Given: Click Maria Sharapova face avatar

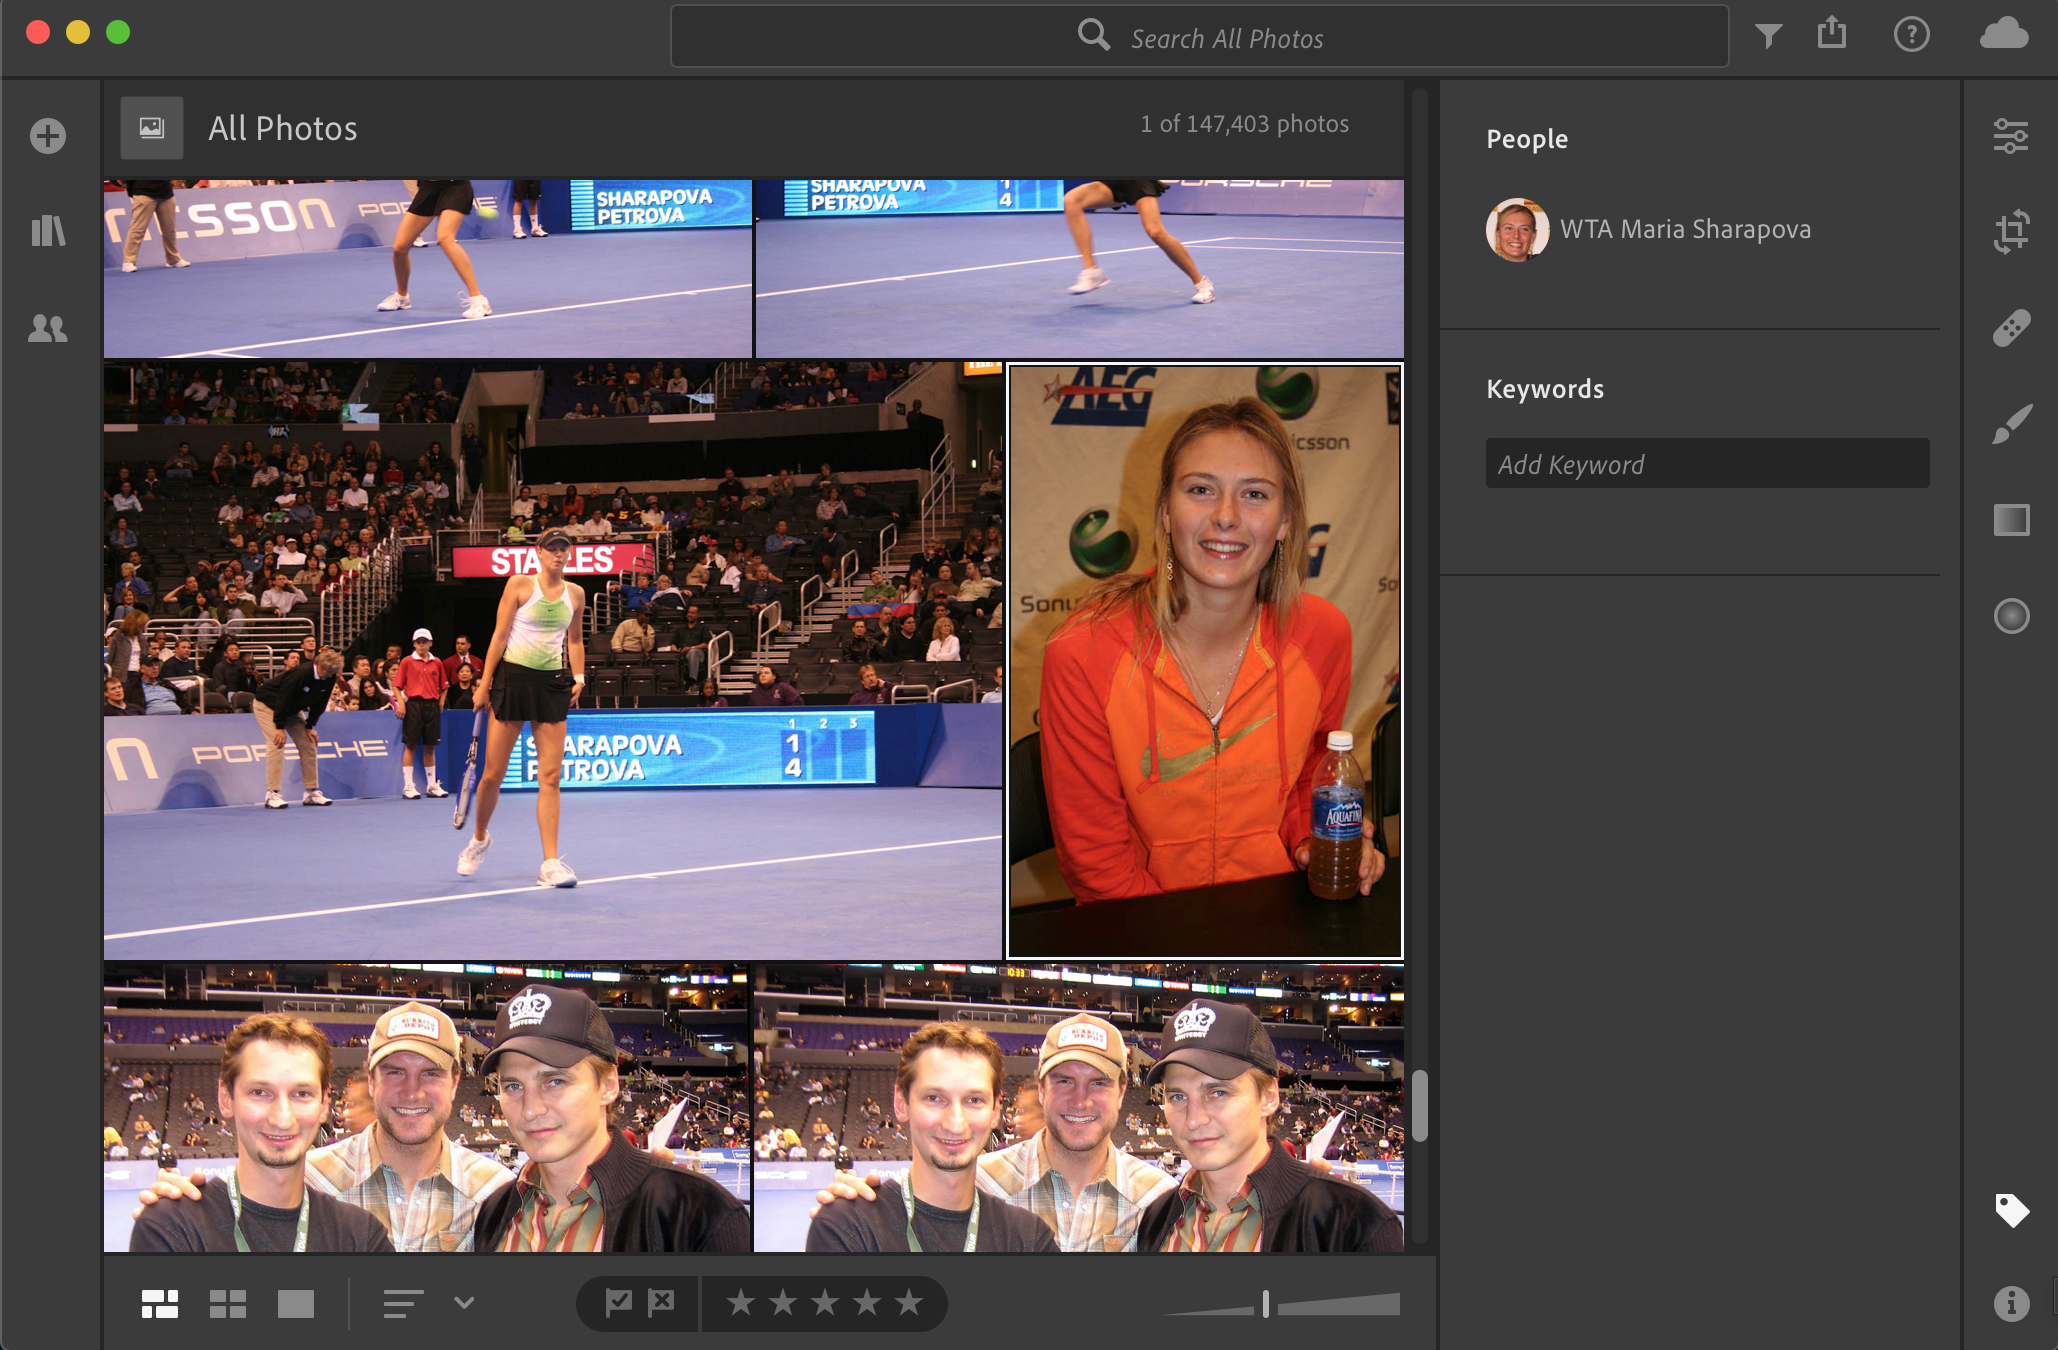Looking at the screenshot, I should coord(1516,229).
